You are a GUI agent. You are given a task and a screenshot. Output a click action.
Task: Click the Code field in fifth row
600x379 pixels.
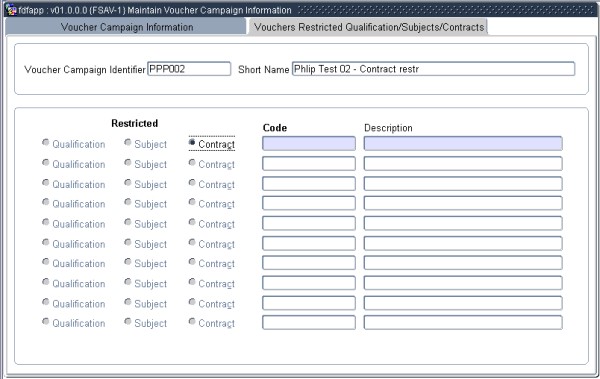309,223
